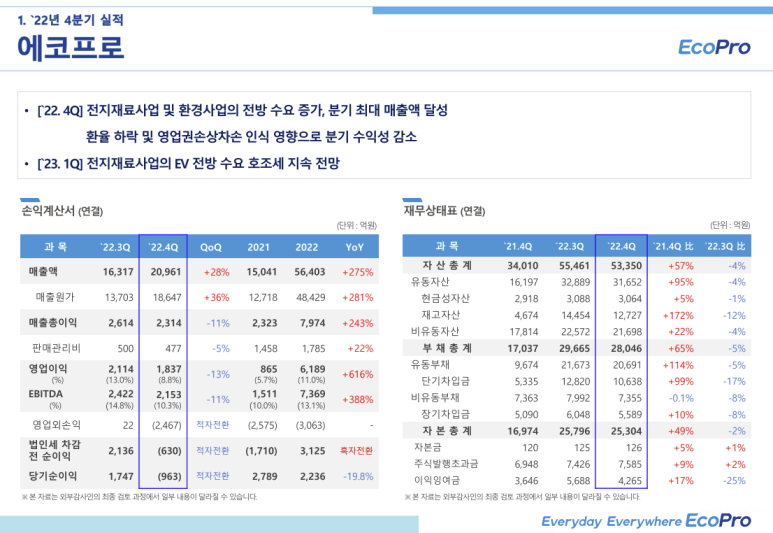Click the '자 본 총 계' row label
The height and width of the screenshot is (533, 773).
(x=447, y=431)
